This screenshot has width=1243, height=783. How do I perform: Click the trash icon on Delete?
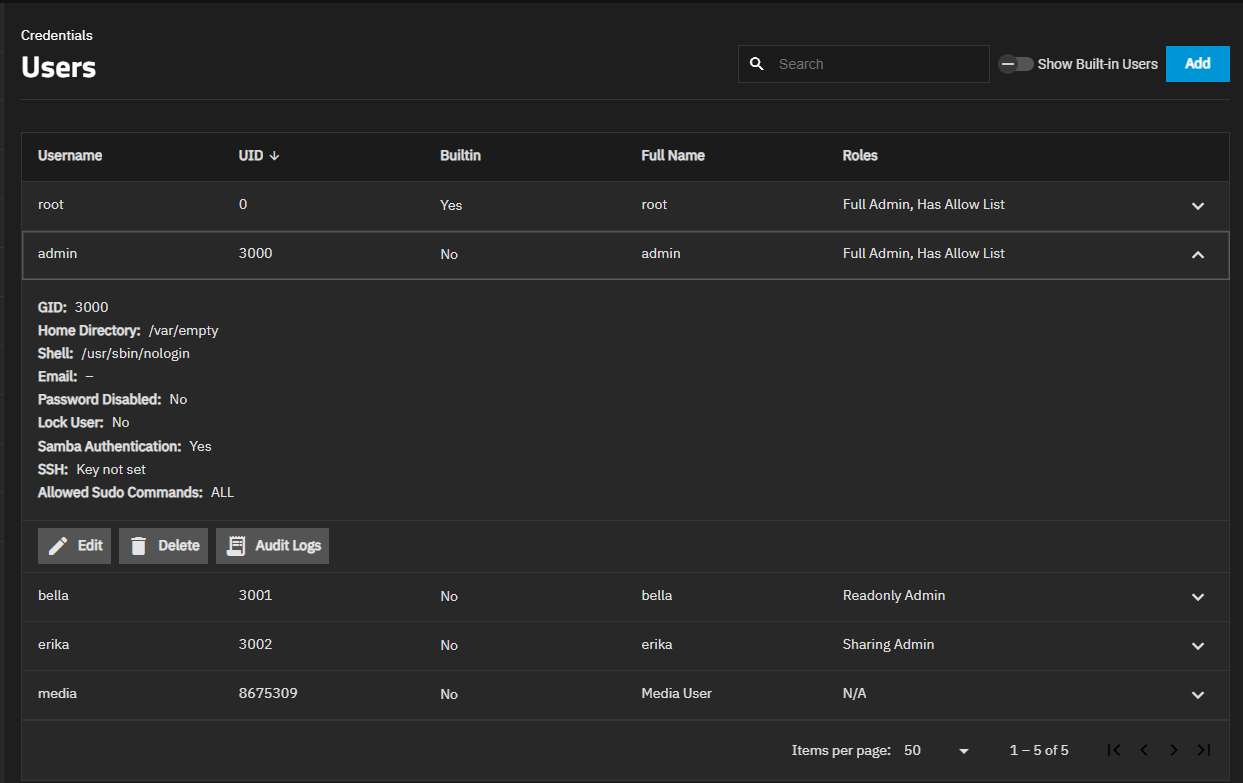click(x=139, y=546)
